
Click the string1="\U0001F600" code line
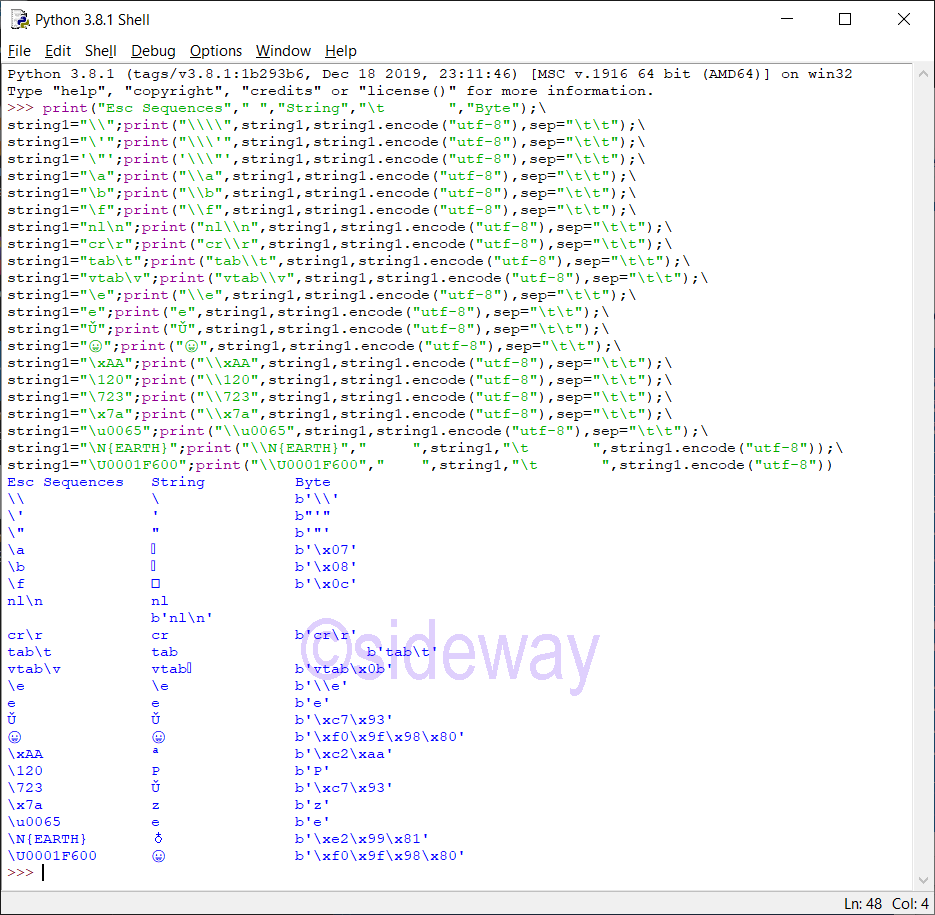click(420, 465)
